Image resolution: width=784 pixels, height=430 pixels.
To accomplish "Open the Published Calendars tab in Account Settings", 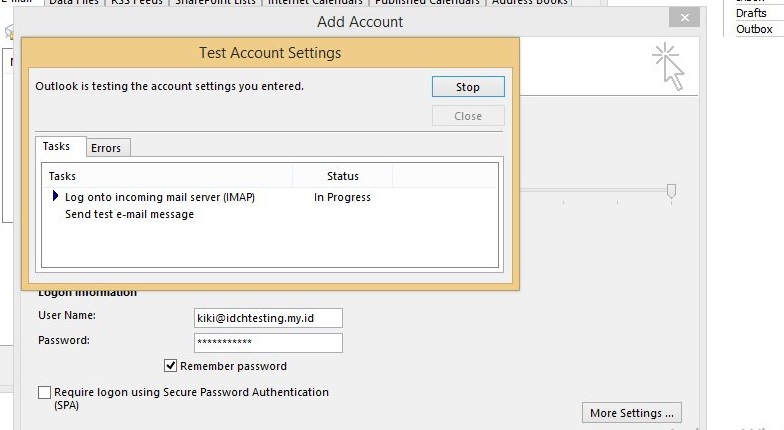I will pos(427,2).
